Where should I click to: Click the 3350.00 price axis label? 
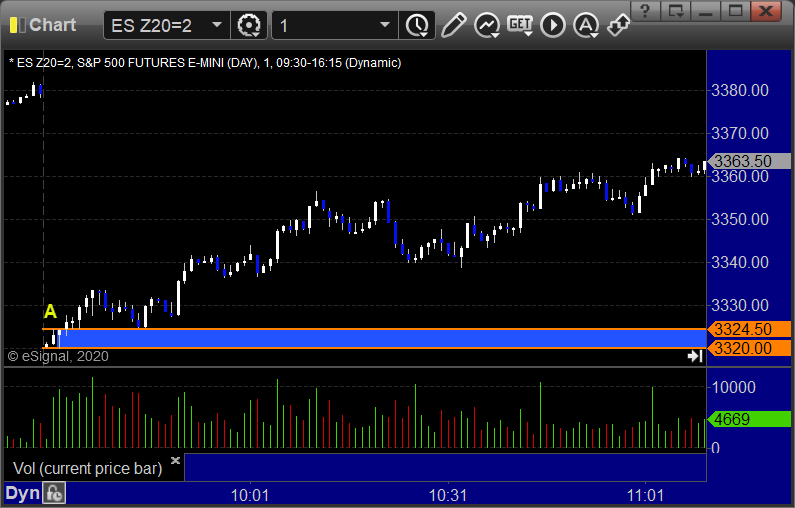740,220
